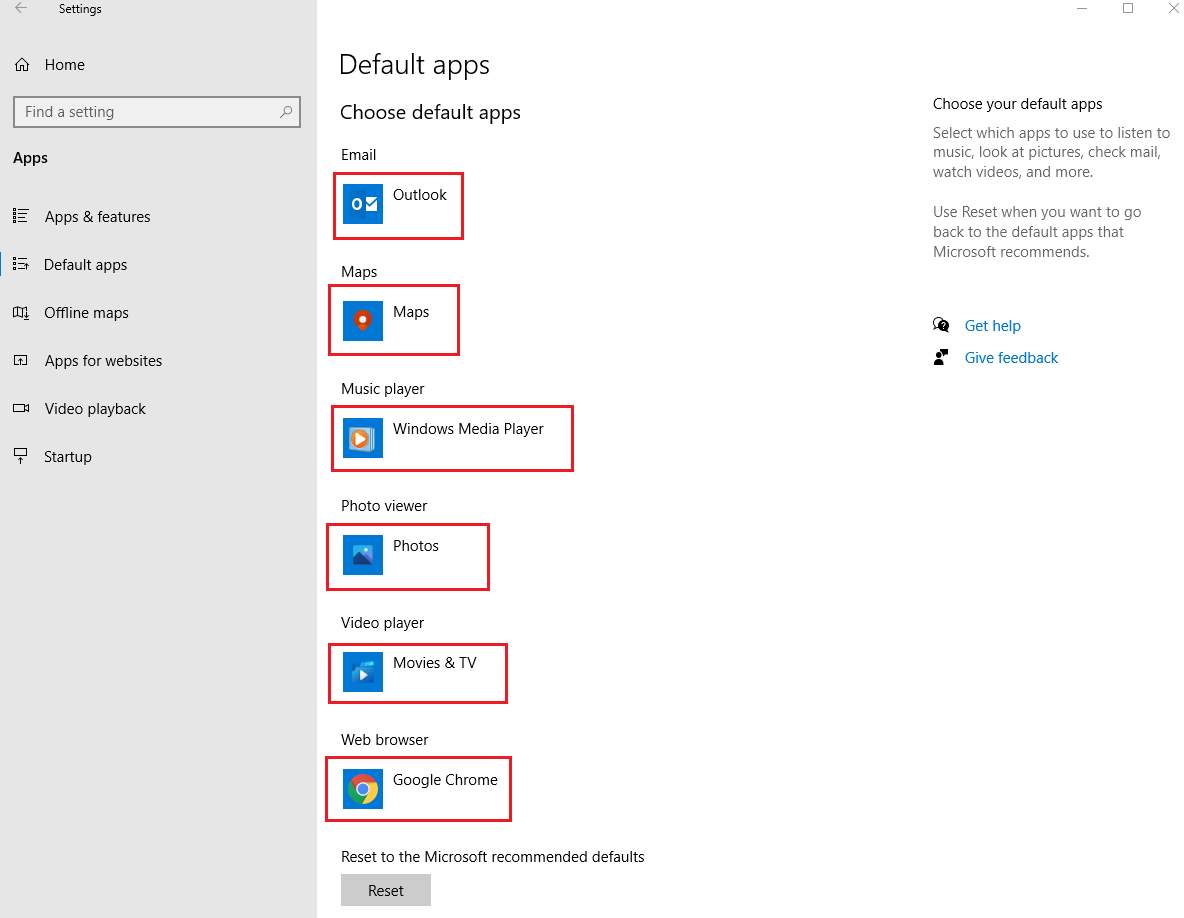Go back using the Settings back arrow

click(x=21, y=8)
